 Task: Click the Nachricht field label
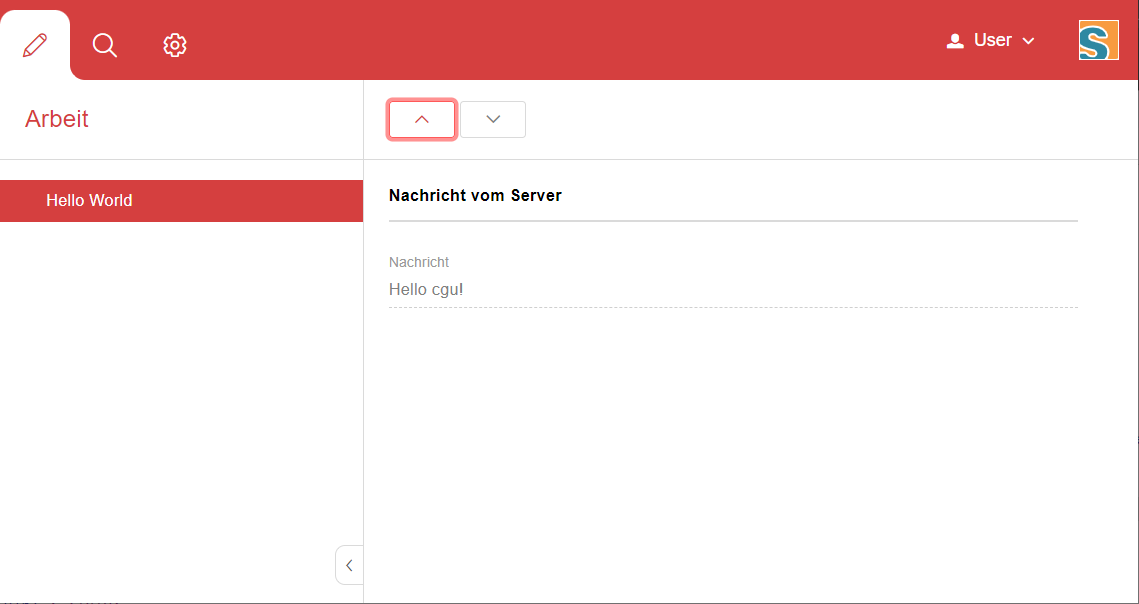[419, 262]
